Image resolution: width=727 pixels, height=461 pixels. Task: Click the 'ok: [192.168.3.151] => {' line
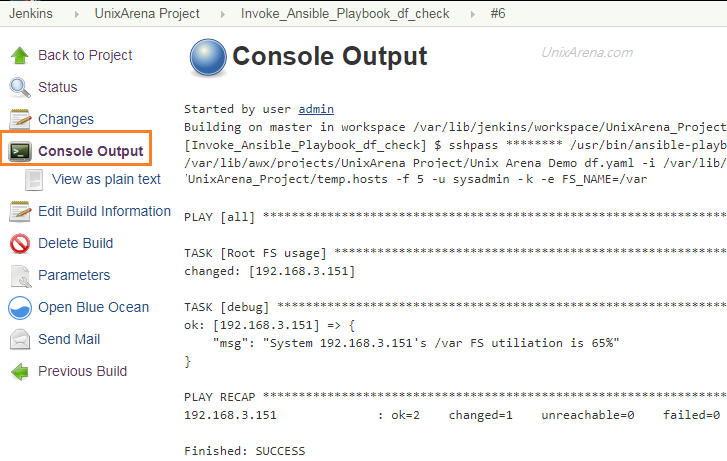[x=269, y=325]
